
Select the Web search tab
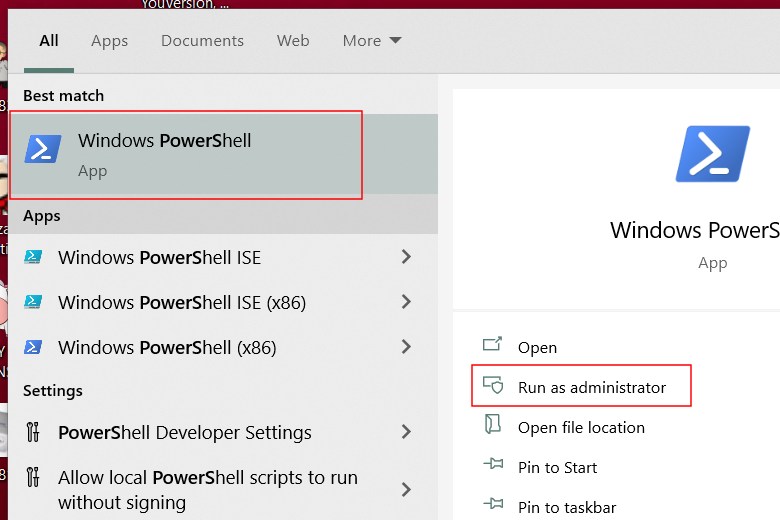coord(293,41)
